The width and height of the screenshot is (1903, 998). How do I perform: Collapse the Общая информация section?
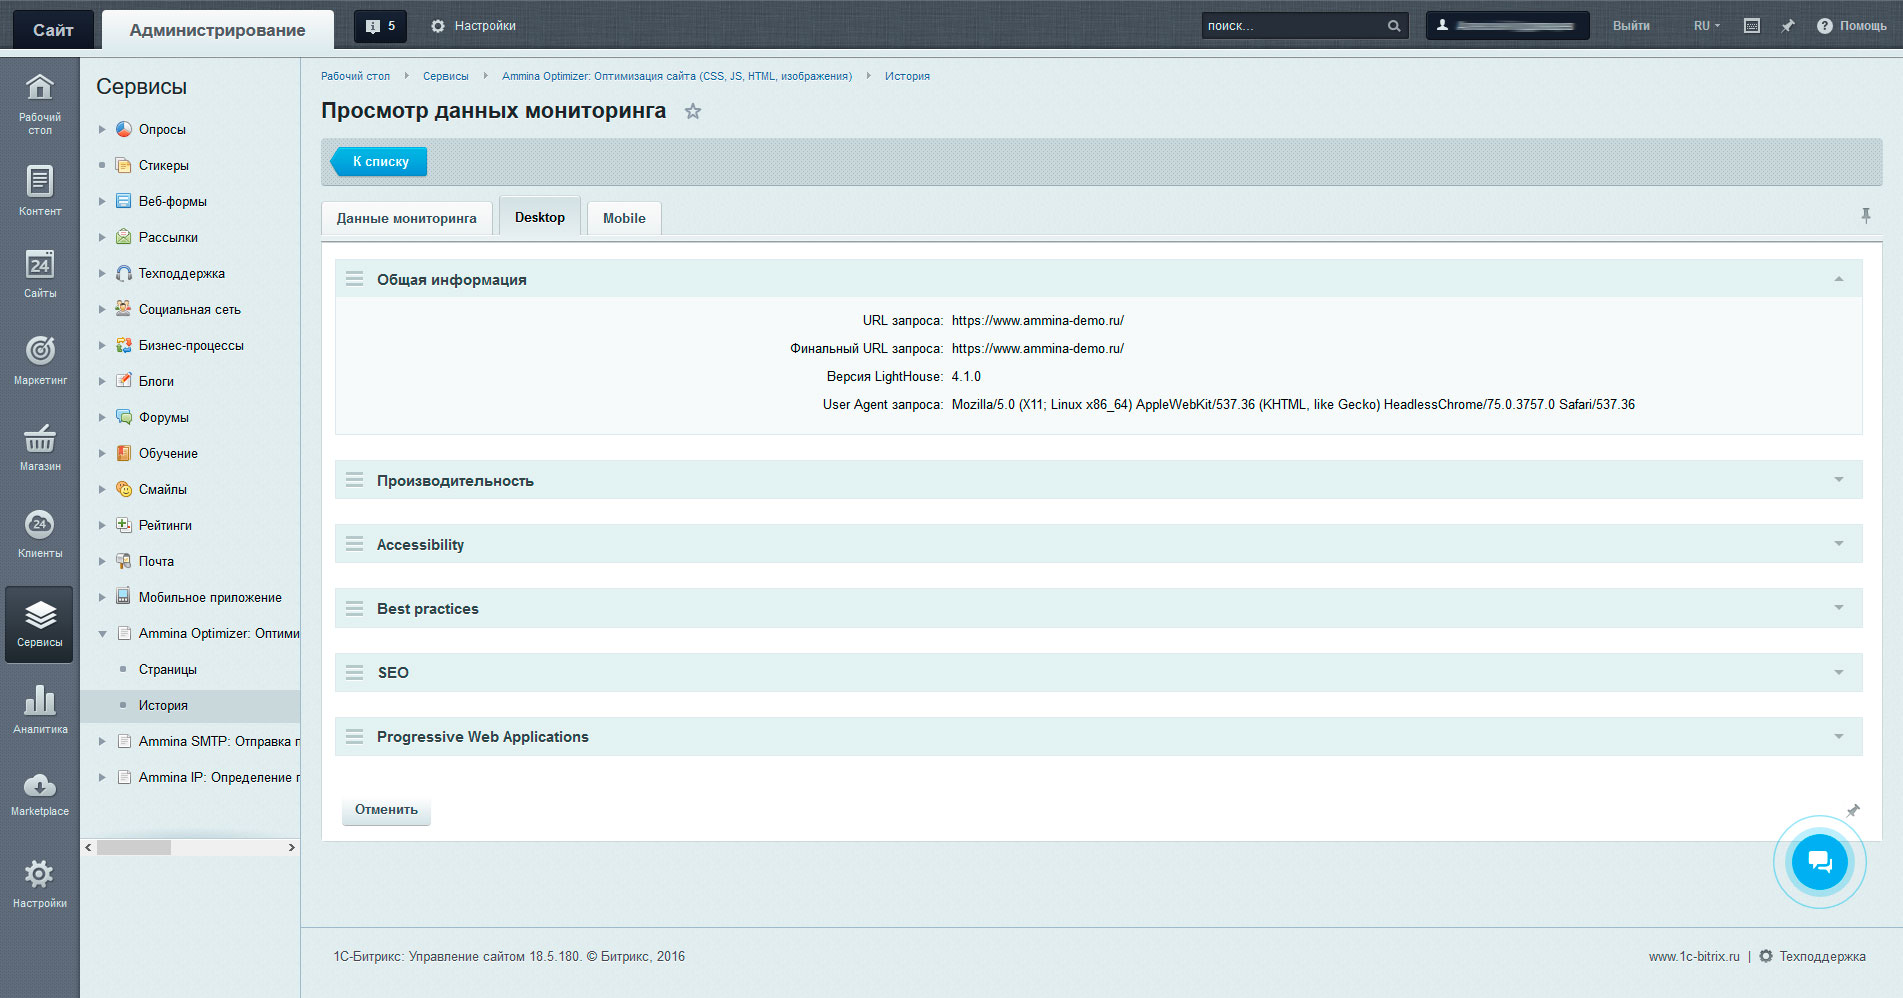tap(1838, 280)
